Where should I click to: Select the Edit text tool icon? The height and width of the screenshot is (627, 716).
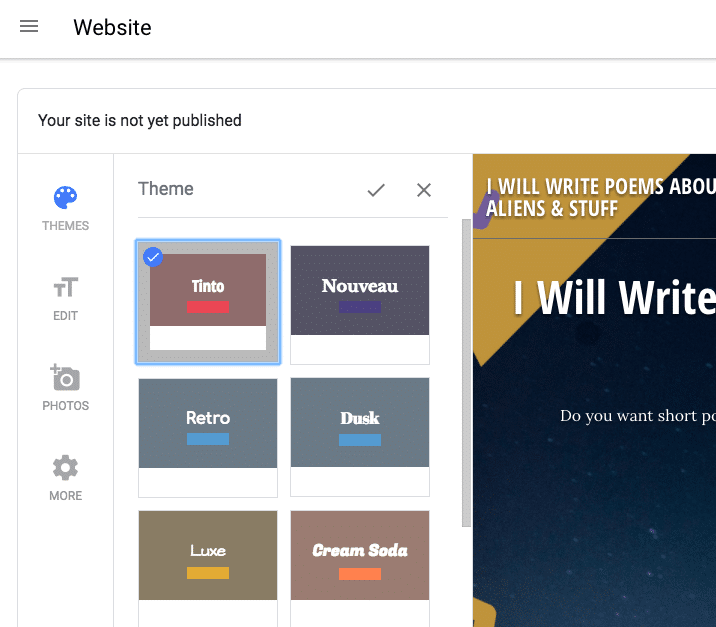point(65,287)
